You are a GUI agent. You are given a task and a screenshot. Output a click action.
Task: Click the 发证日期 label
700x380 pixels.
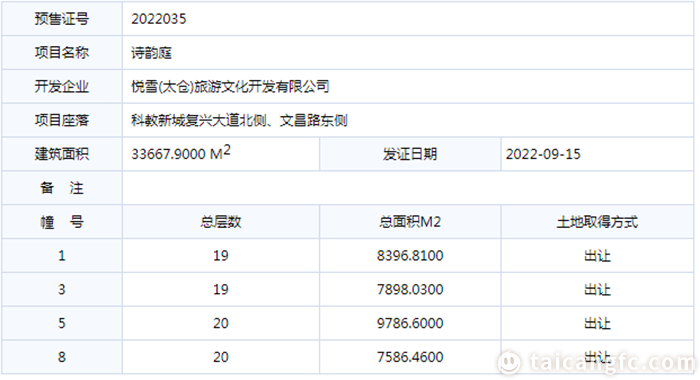pyautogui.click(x=410, y=154)
